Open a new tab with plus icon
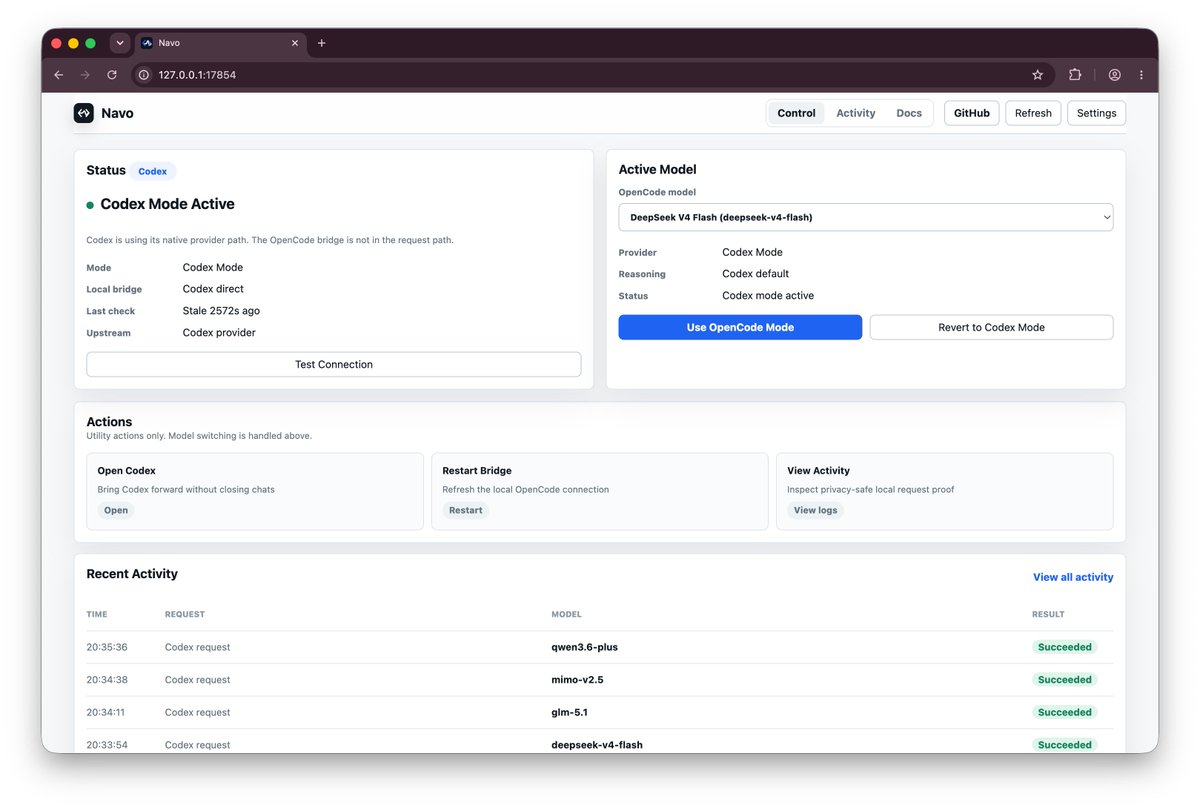 321,43
